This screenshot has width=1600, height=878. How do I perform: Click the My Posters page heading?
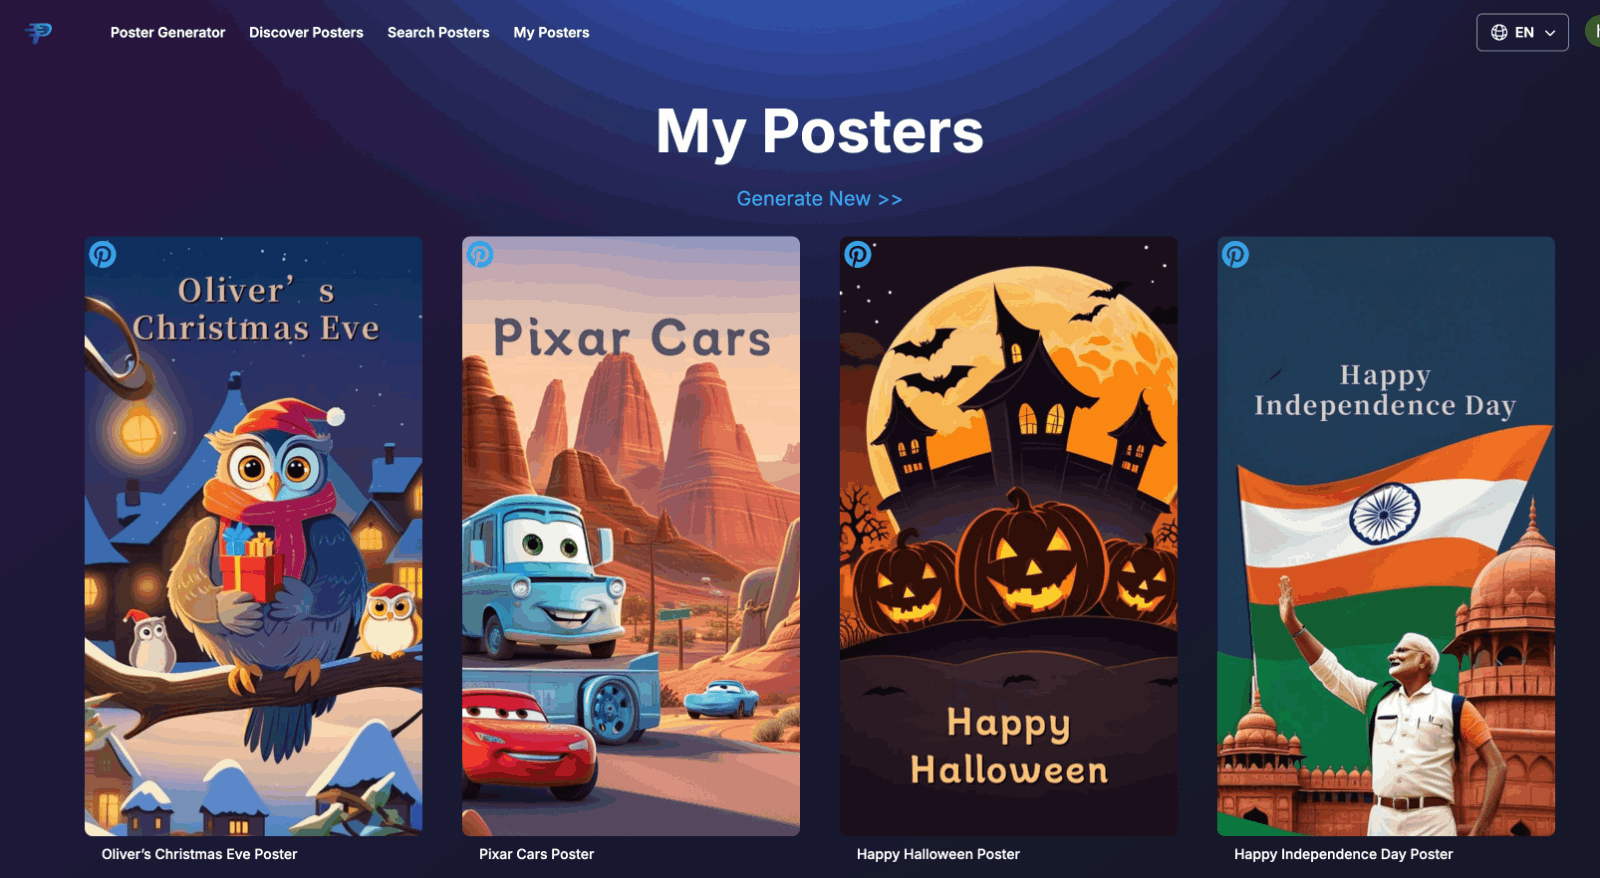pyautogui.click(x=820, y=131)
